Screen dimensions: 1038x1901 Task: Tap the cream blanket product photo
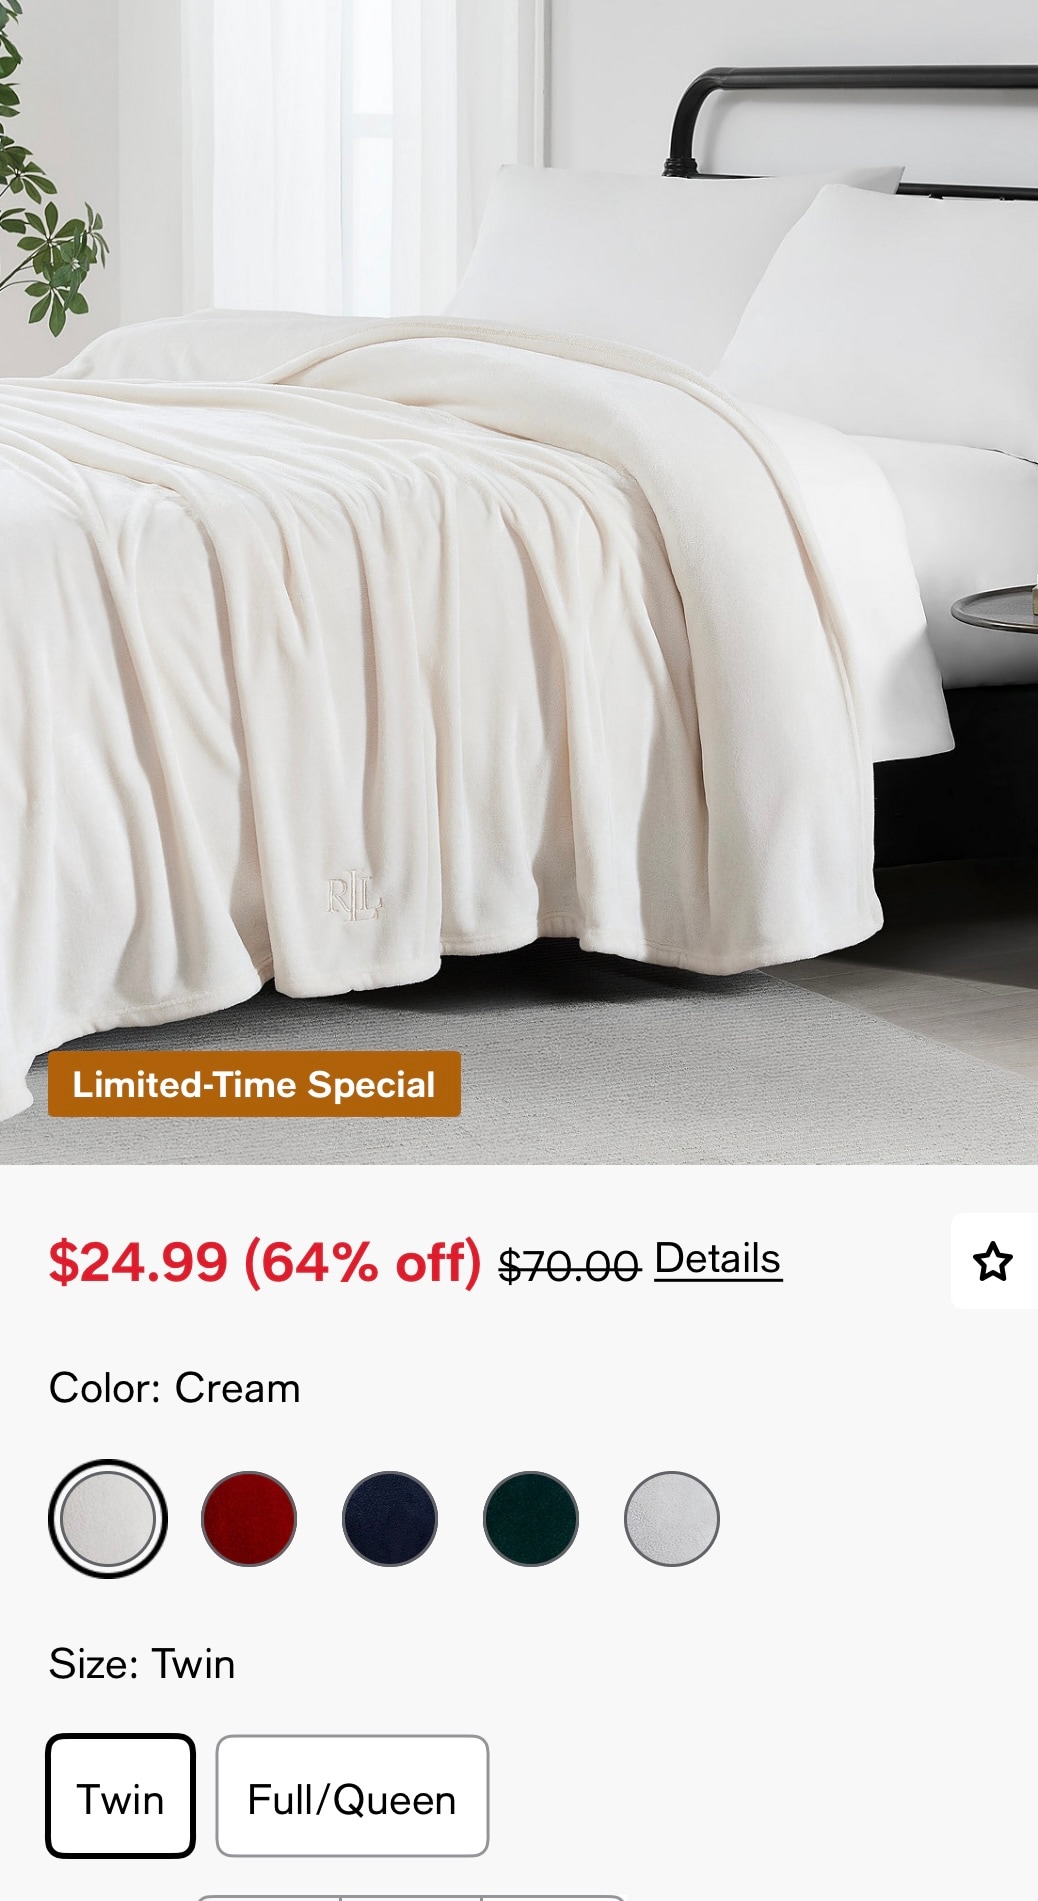click(x=519, y=582)
